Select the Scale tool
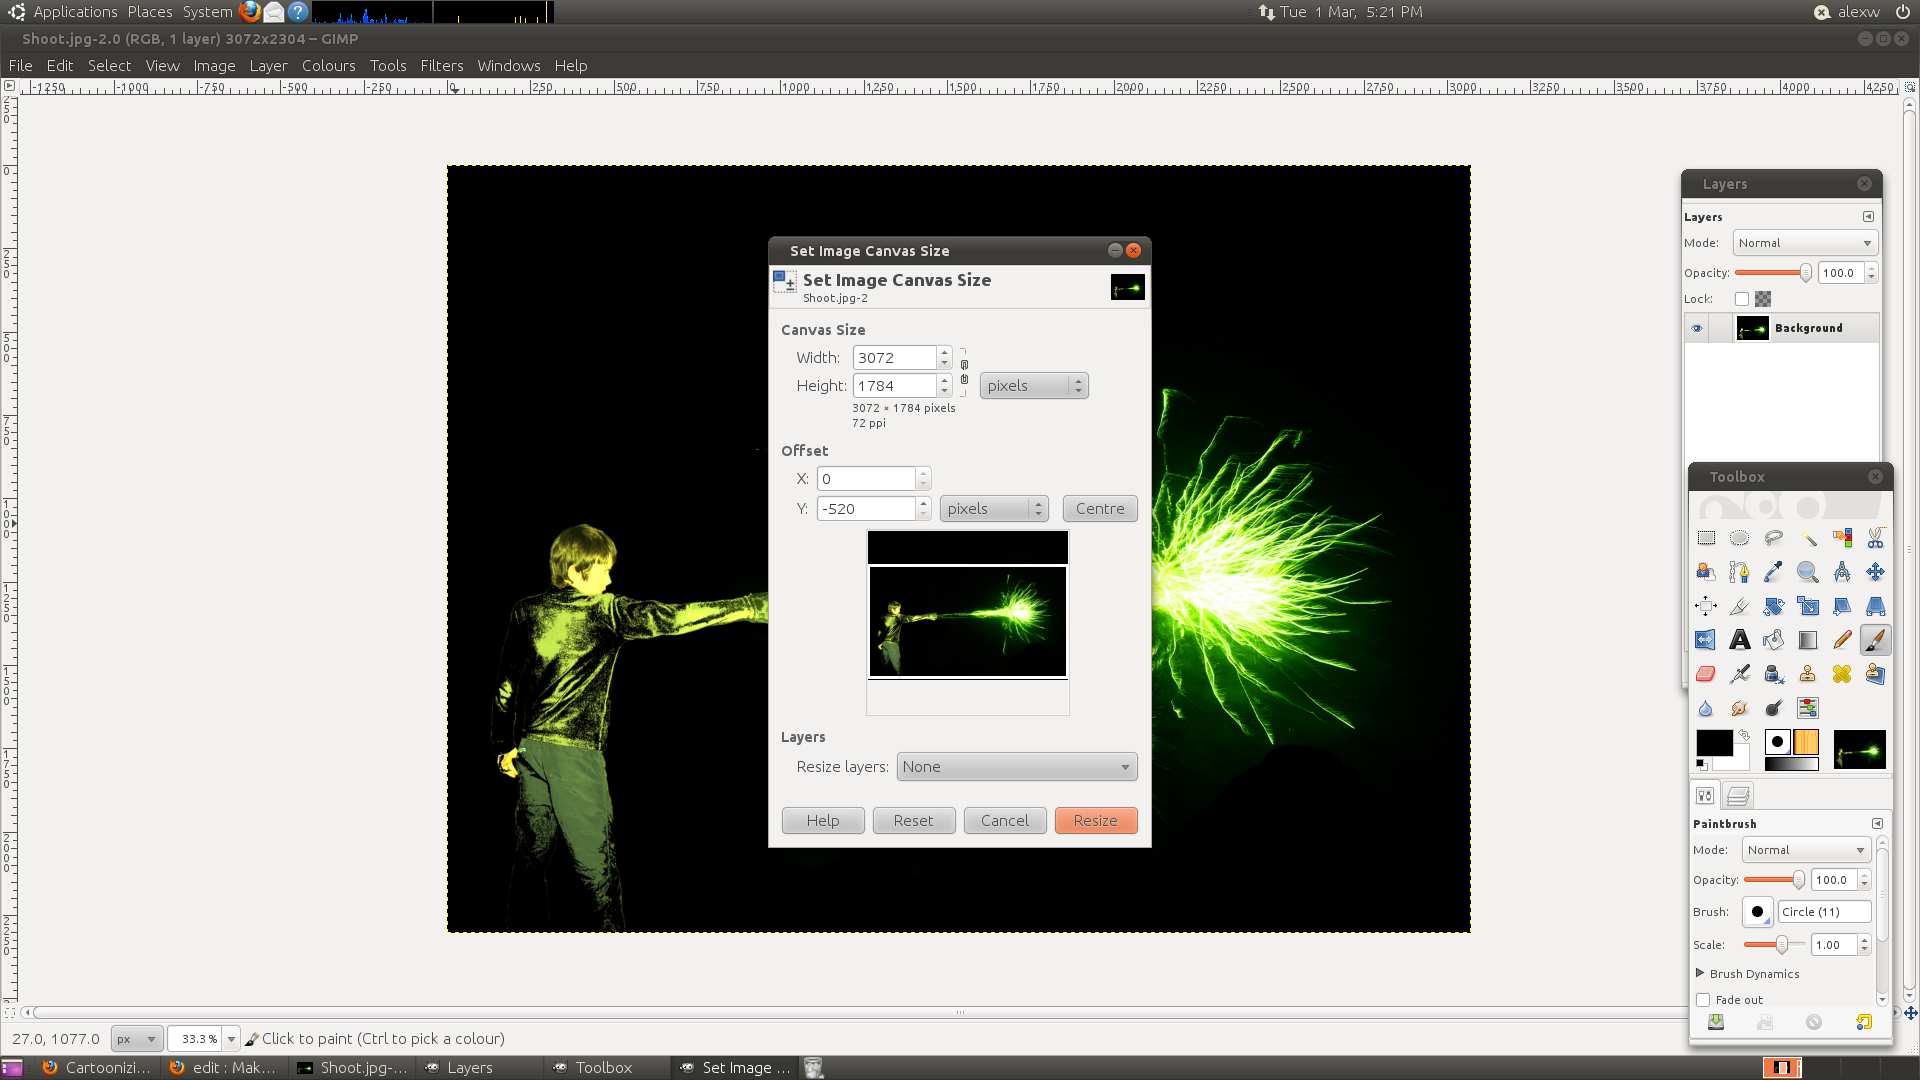The height and width of the screenshot is (1080, 1920). (x=1808, y=606)
